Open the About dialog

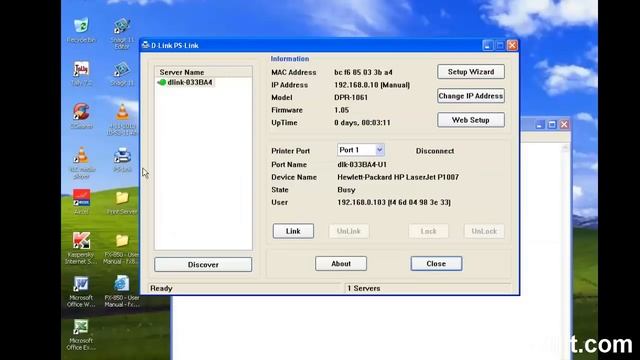[341, 264]
